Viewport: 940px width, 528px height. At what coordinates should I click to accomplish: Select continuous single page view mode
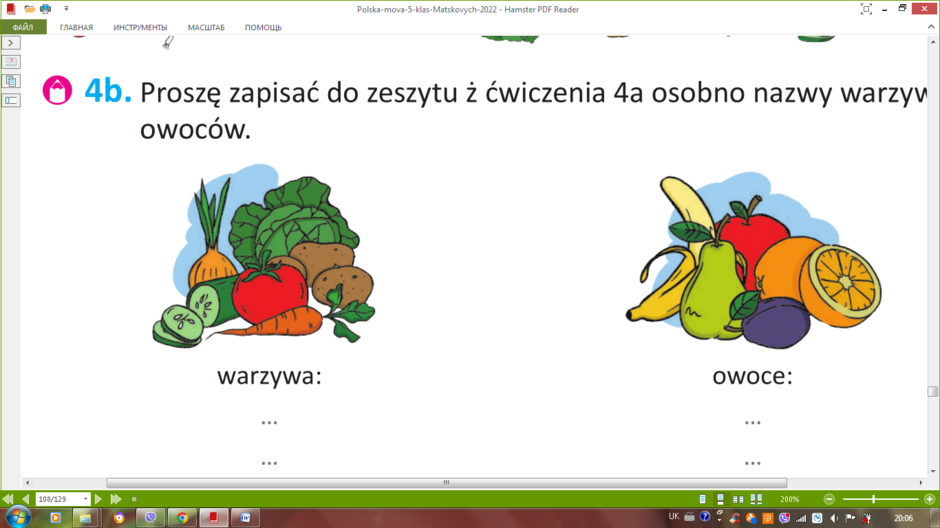721,499
